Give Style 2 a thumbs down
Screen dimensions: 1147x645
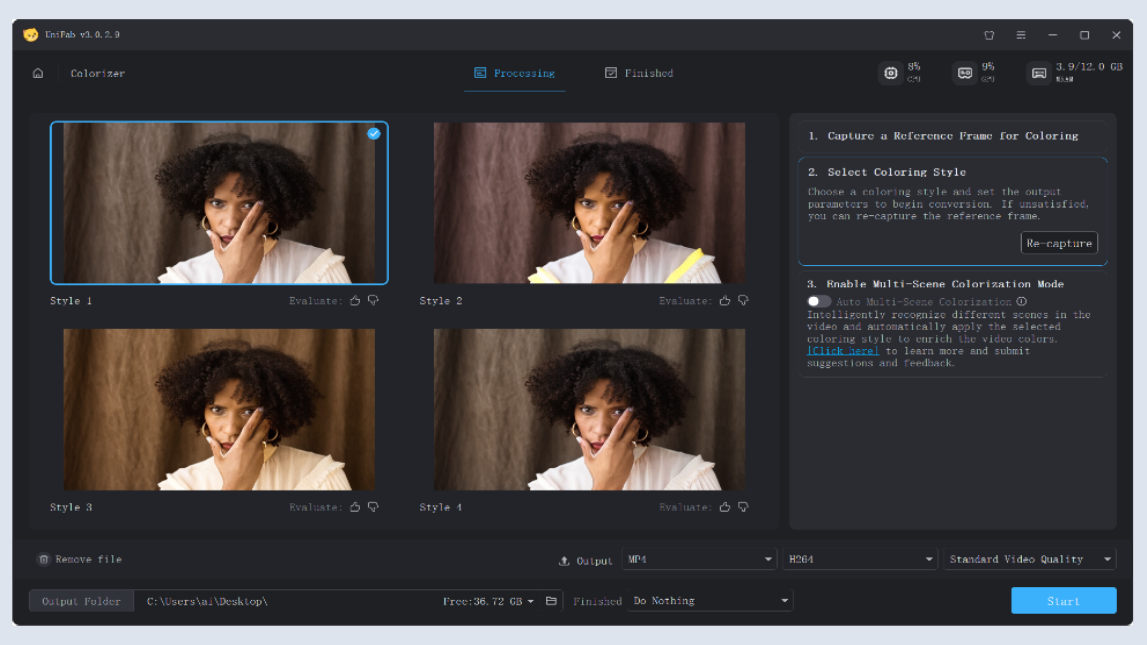pyautogui.click(x=743, y=300)
